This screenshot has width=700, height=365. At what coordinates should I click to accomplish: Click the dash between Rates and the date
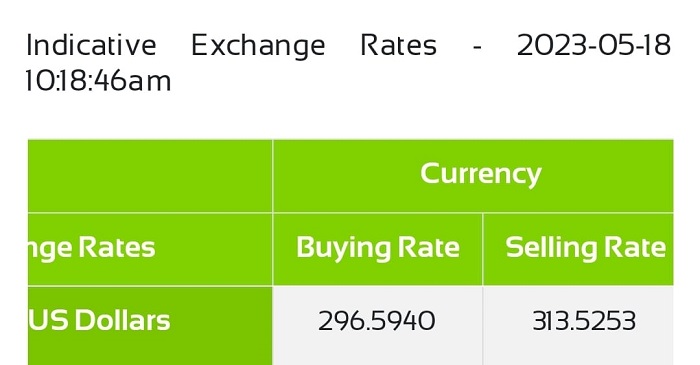[x=477, y=46]
